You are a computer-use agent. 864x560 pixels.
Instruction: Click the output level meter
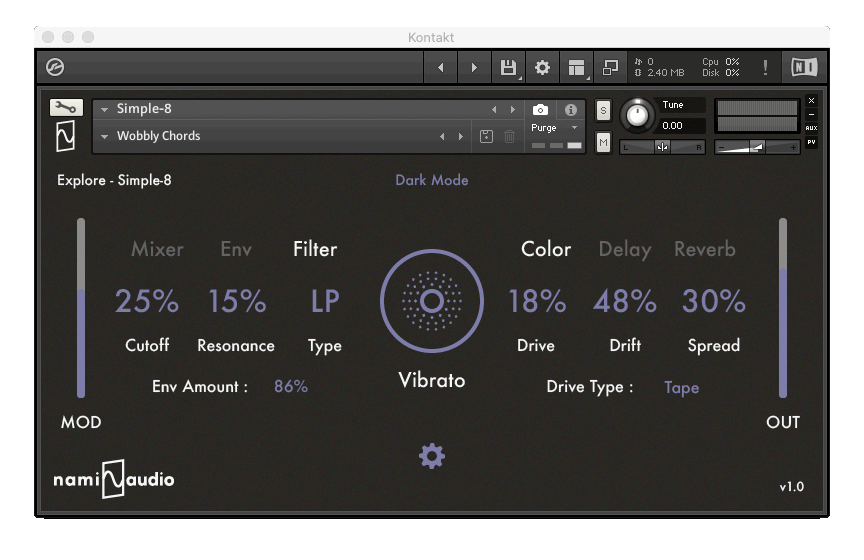757,116
